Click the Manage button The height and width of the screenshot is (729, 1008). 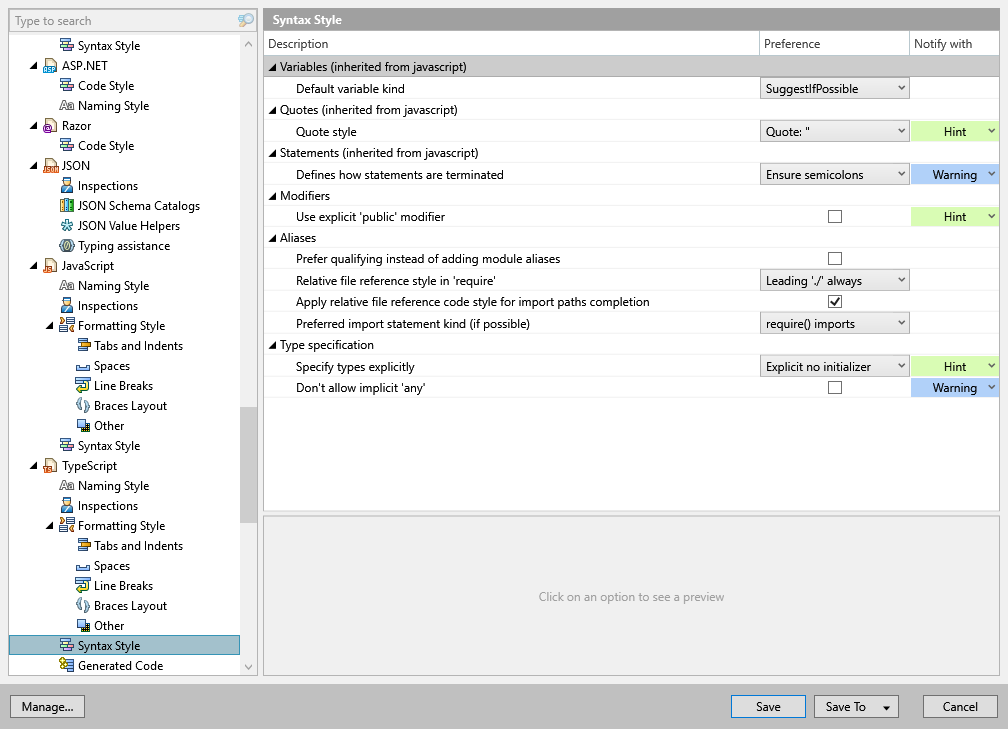point(47,706)
